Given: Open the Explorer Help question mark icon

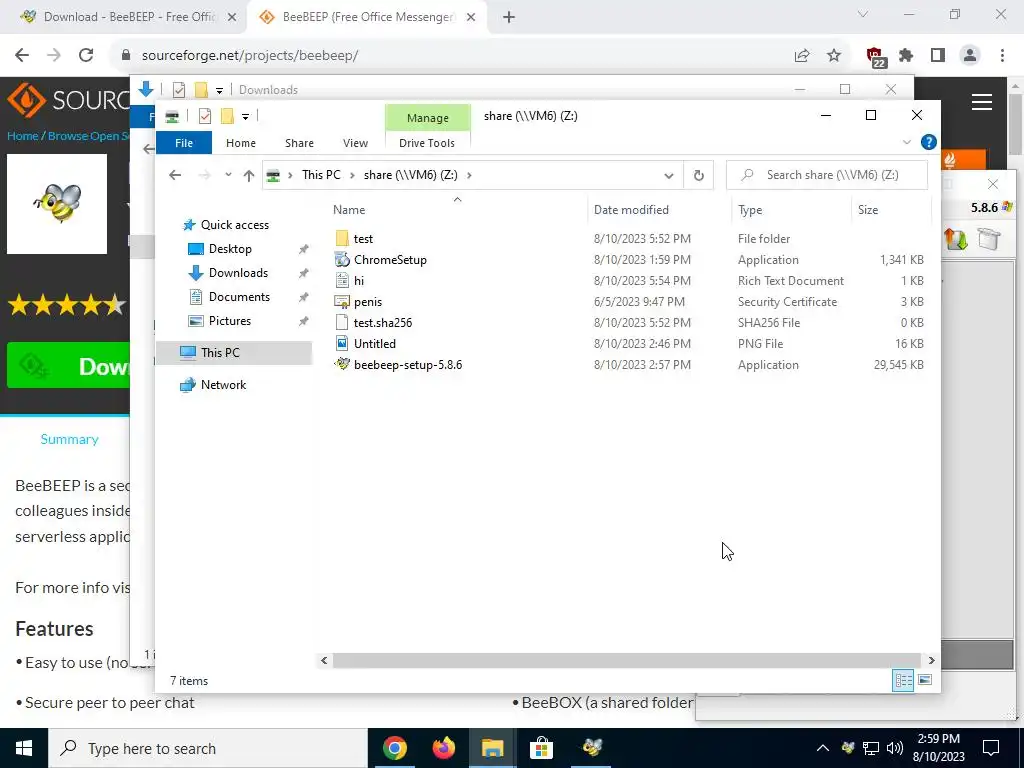Looking at the screenshot, I should point(928,142).
